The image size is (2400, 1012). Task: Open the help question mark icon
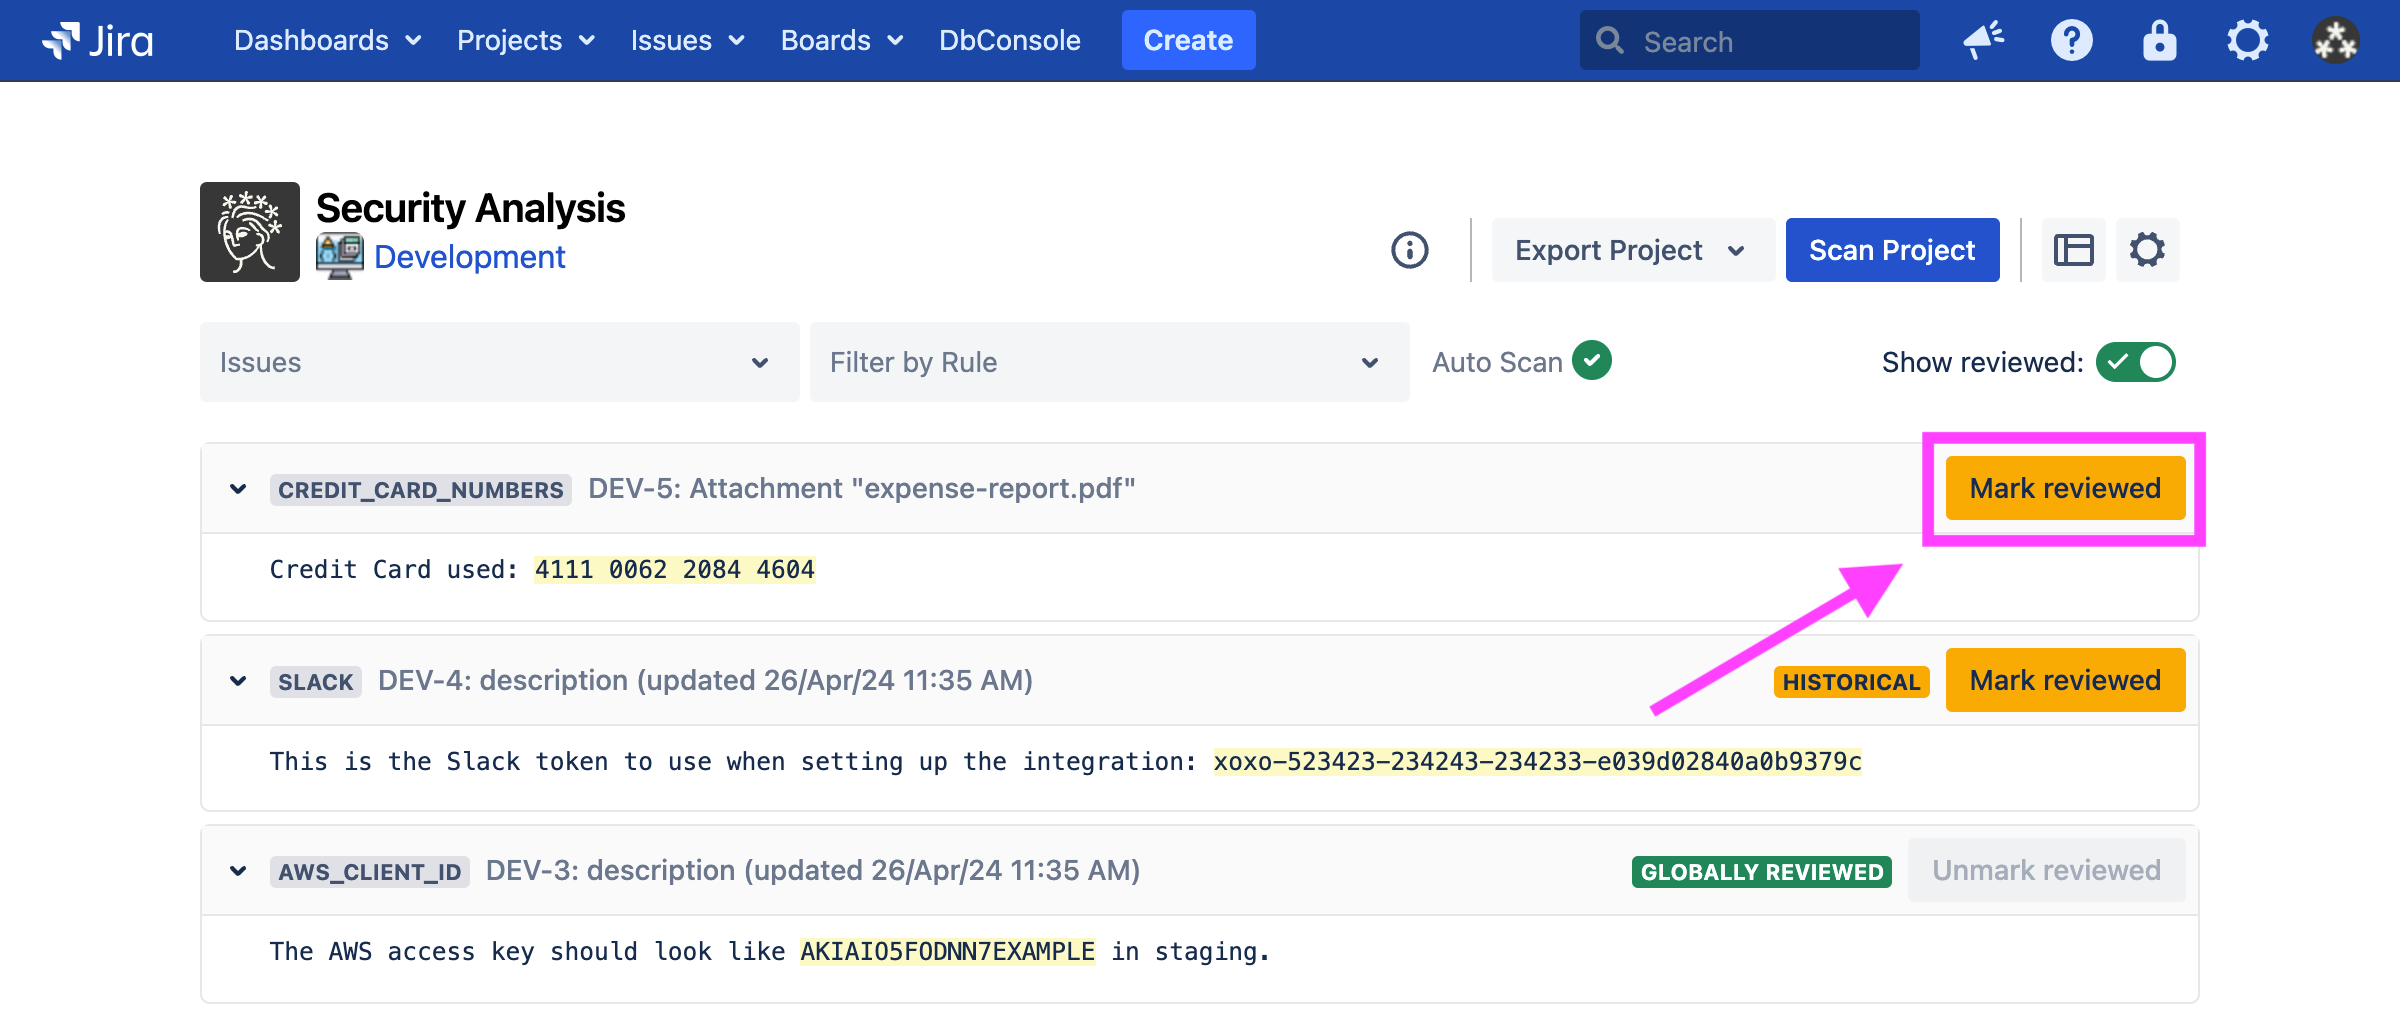2071,41
